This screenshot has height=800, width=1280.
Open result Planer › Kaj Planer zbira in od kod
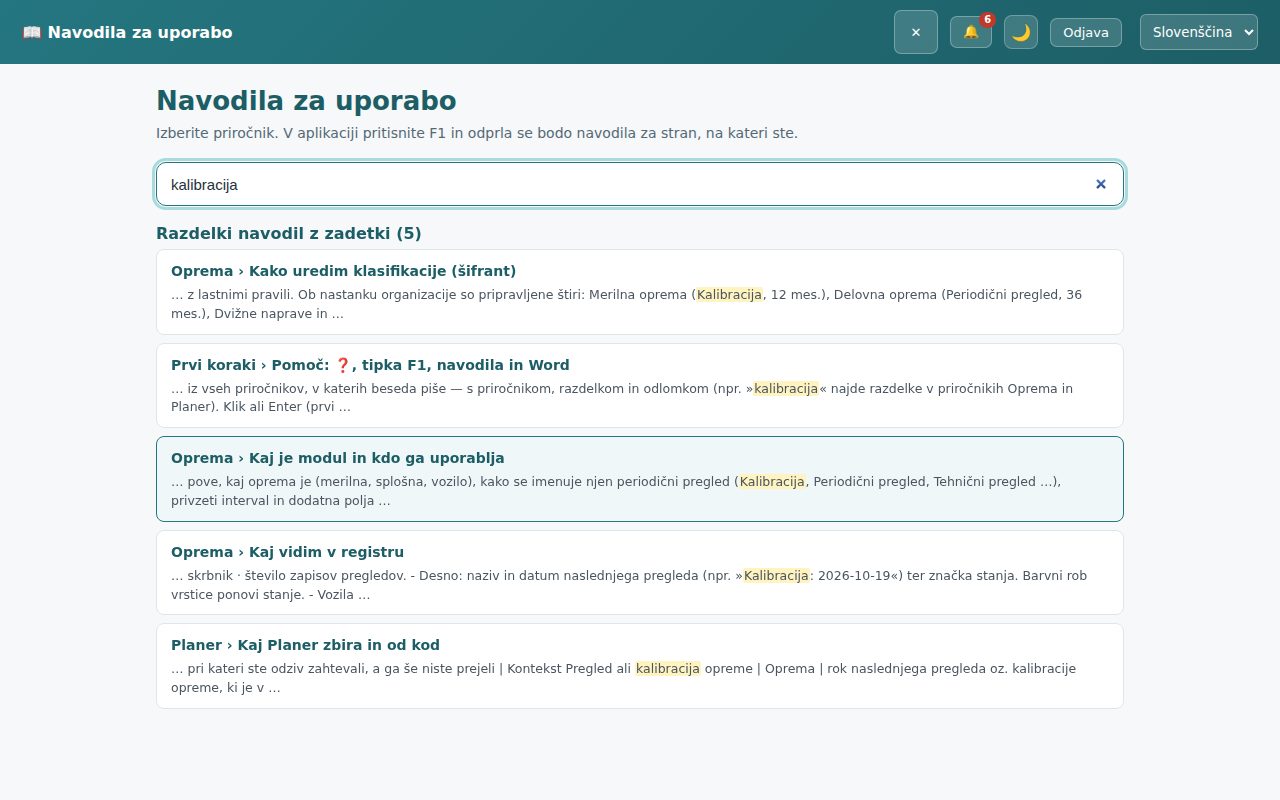(640, 666)
